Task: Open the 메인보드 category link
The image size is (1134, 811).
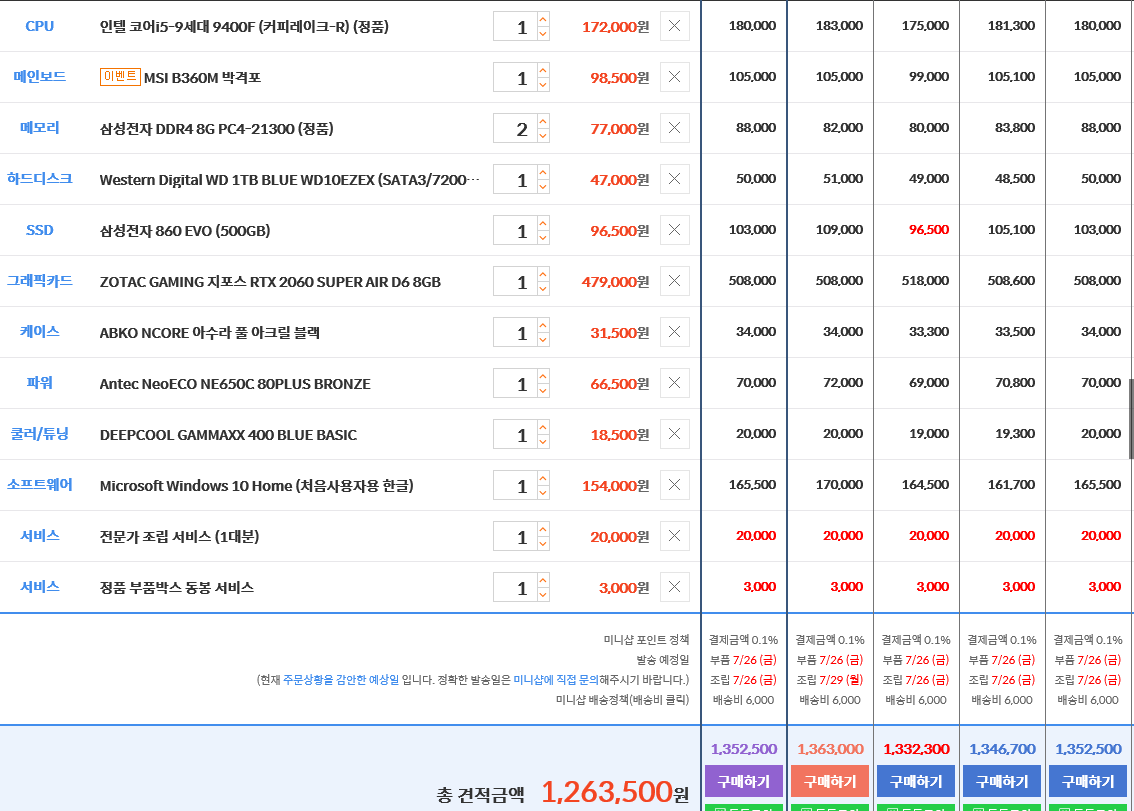Action: (x=40, y=76)
